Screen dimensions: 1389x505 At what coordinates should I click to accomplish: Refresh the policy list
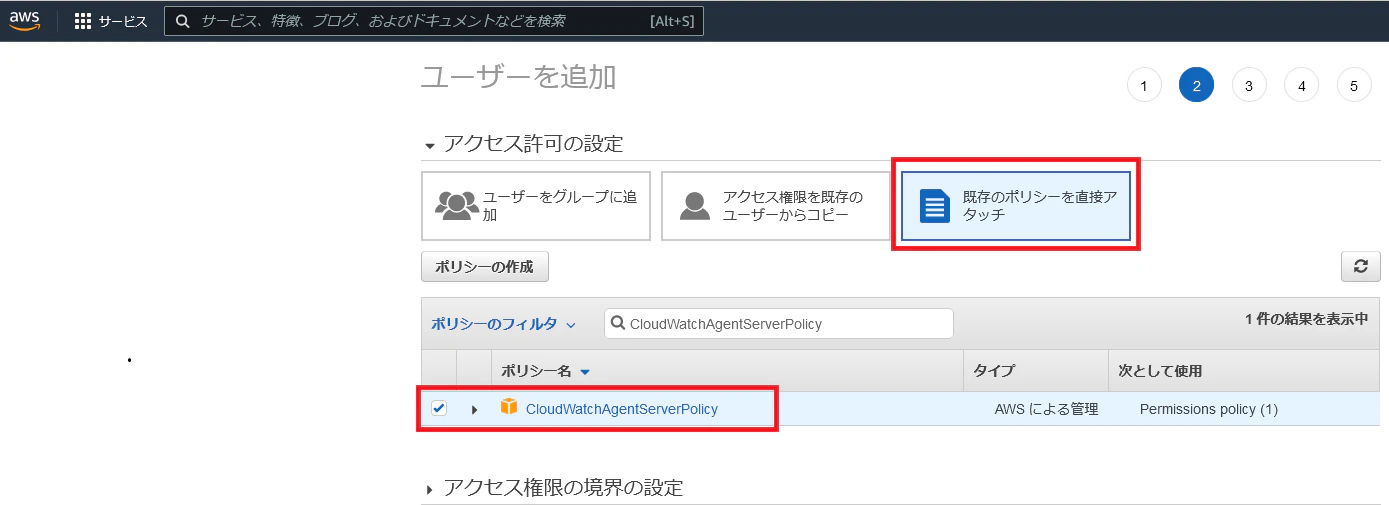pos(1360,267)
